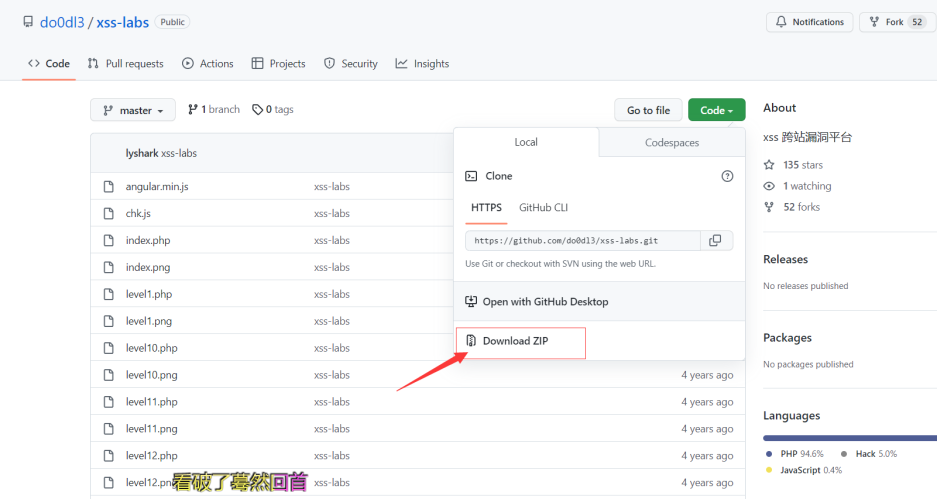This screenshot has height=499, width=937.
Task: Open the Projects tab
Action: 278,63
